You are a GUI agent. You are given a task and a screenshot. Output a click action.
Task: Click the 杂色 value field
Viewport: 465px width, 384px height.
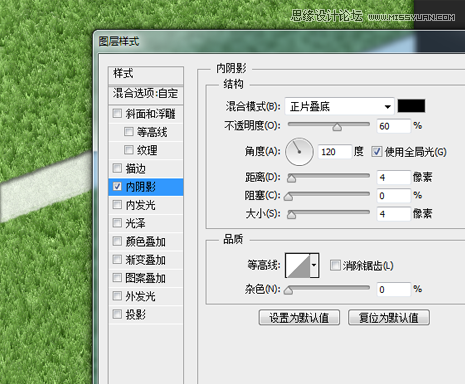tap(393, 289)
